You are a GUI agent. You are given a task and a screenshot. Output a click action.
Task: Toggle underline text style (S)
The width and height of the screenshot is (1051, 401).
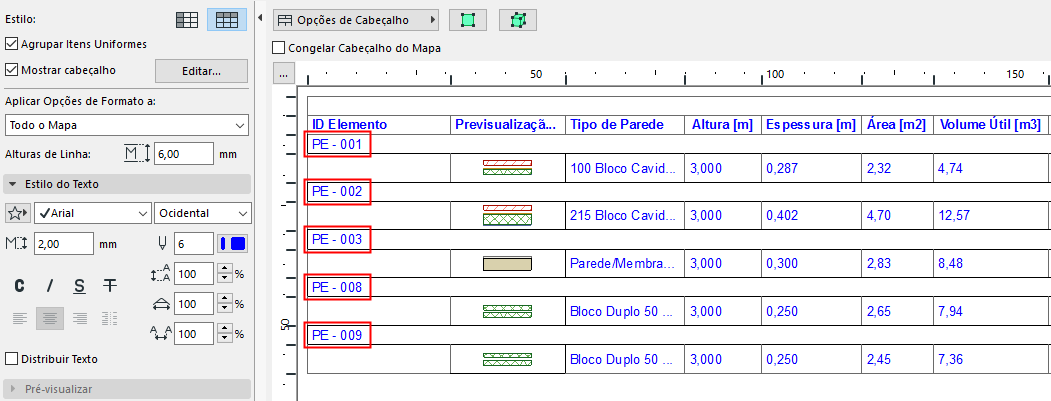[x=80, y=286]
